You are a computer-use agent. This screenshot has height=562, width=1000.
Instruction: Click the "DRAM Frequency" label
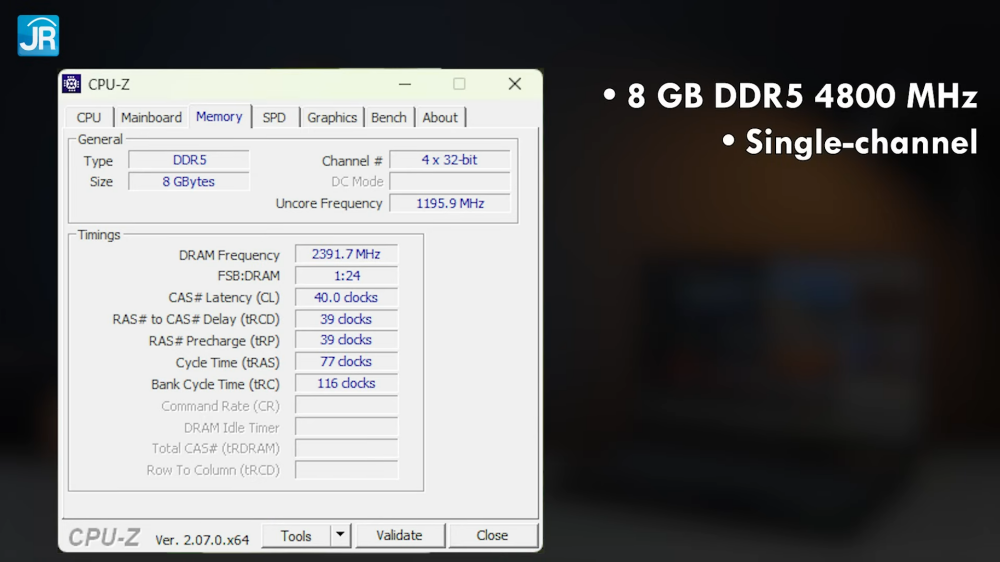(229, 255)
